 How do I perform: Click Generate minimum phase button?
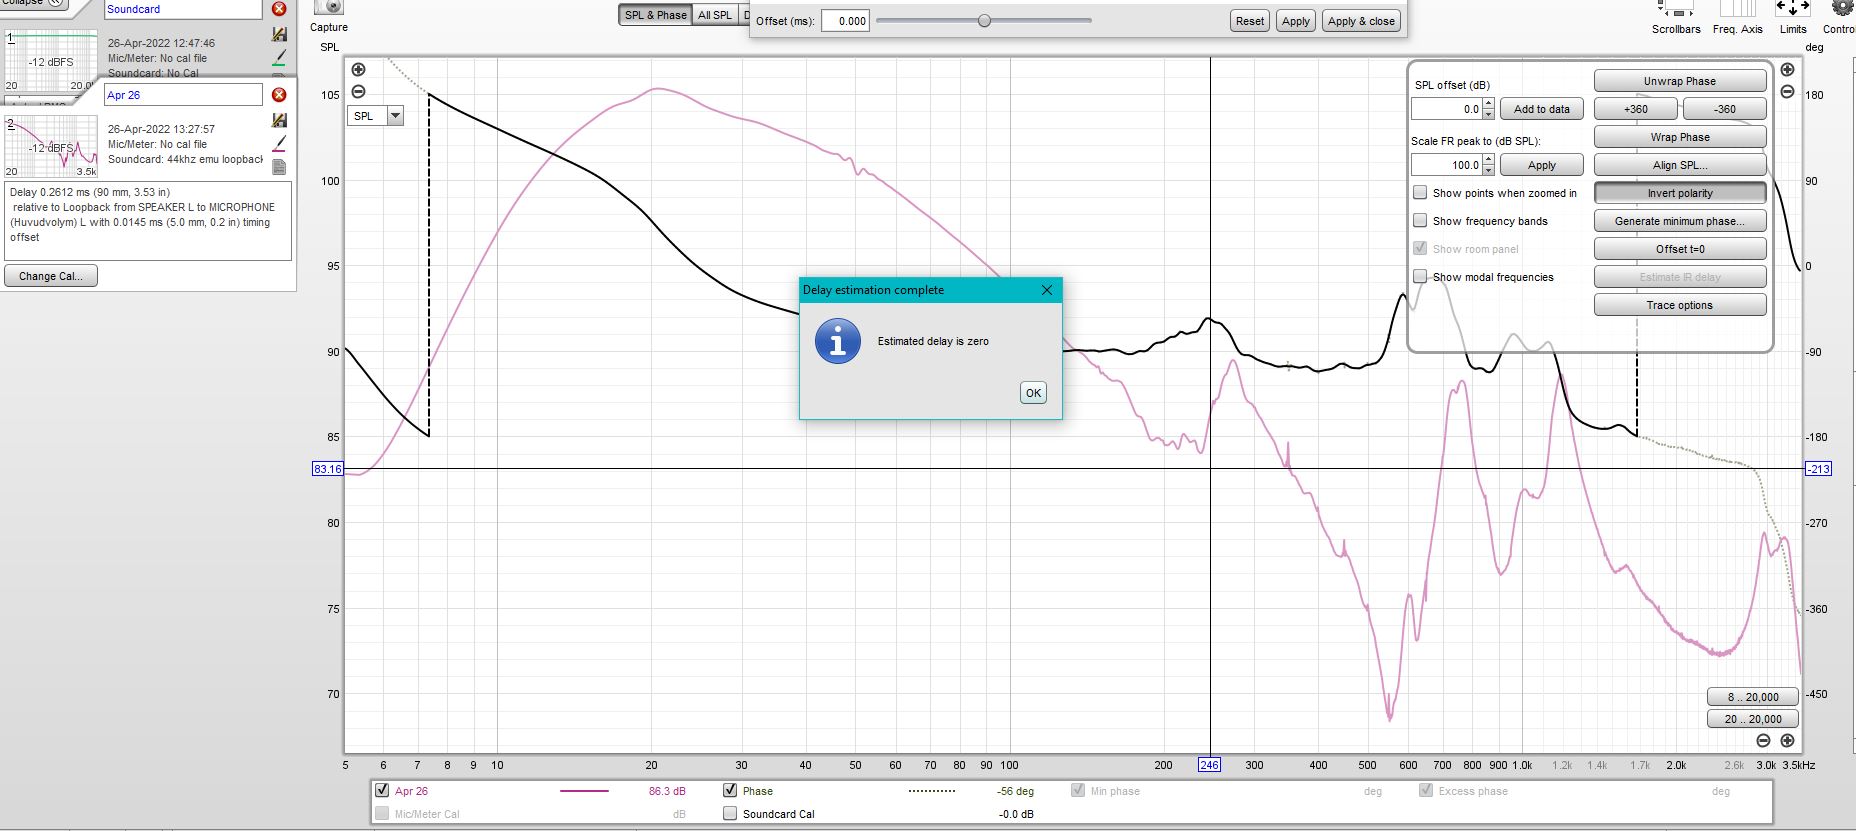click(x=1680, y=221)
